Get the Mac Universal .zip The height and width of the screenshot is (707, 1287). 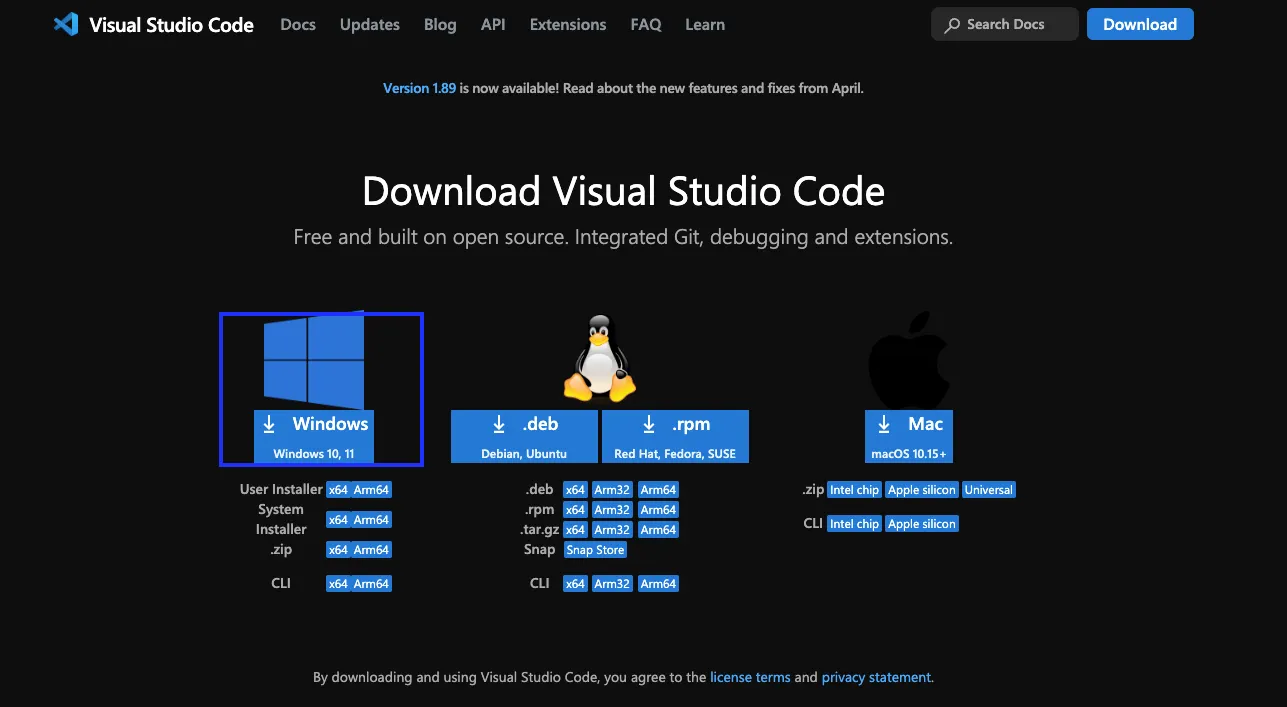989,490
